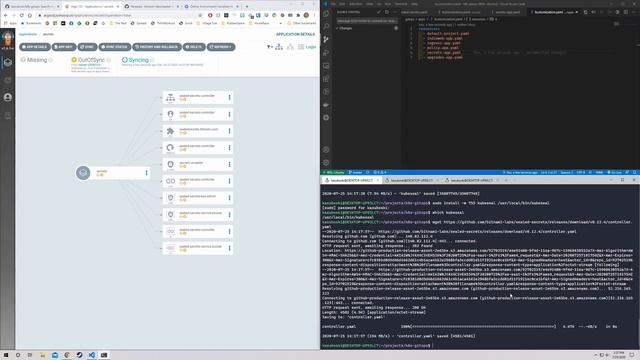Open HISTORY AND ROLLBACK
This screenshot has width=640, height=360.
pos(157,47)
